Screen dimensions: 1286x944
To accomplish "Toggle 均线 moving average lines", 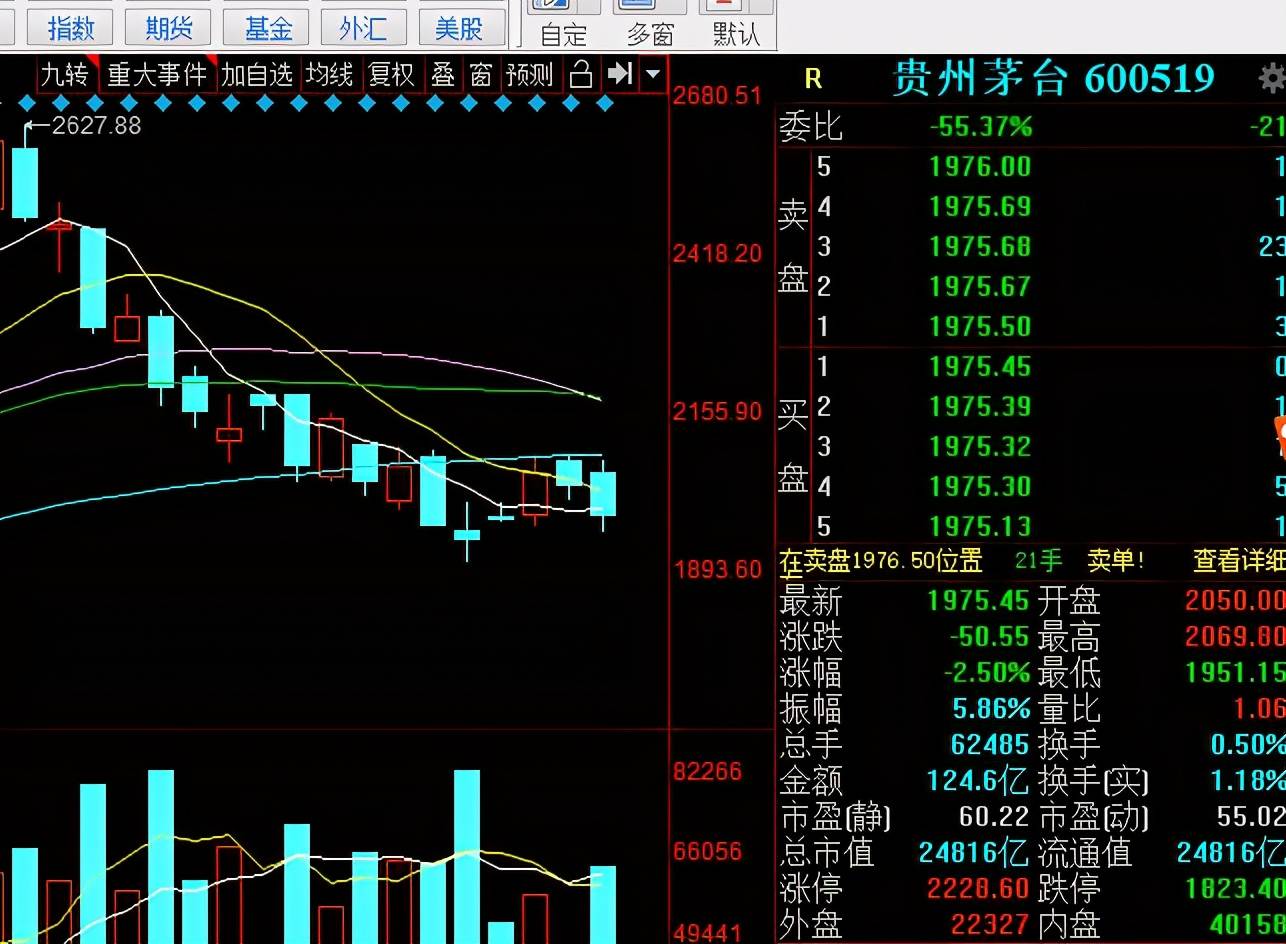I will pyautogui.click(x=329, y=75).
